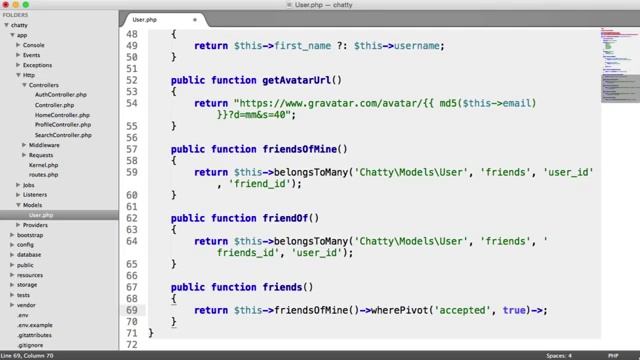Click 'accepted' string on line 69
This screenshot has width=640, height=360.
point(462,310)
